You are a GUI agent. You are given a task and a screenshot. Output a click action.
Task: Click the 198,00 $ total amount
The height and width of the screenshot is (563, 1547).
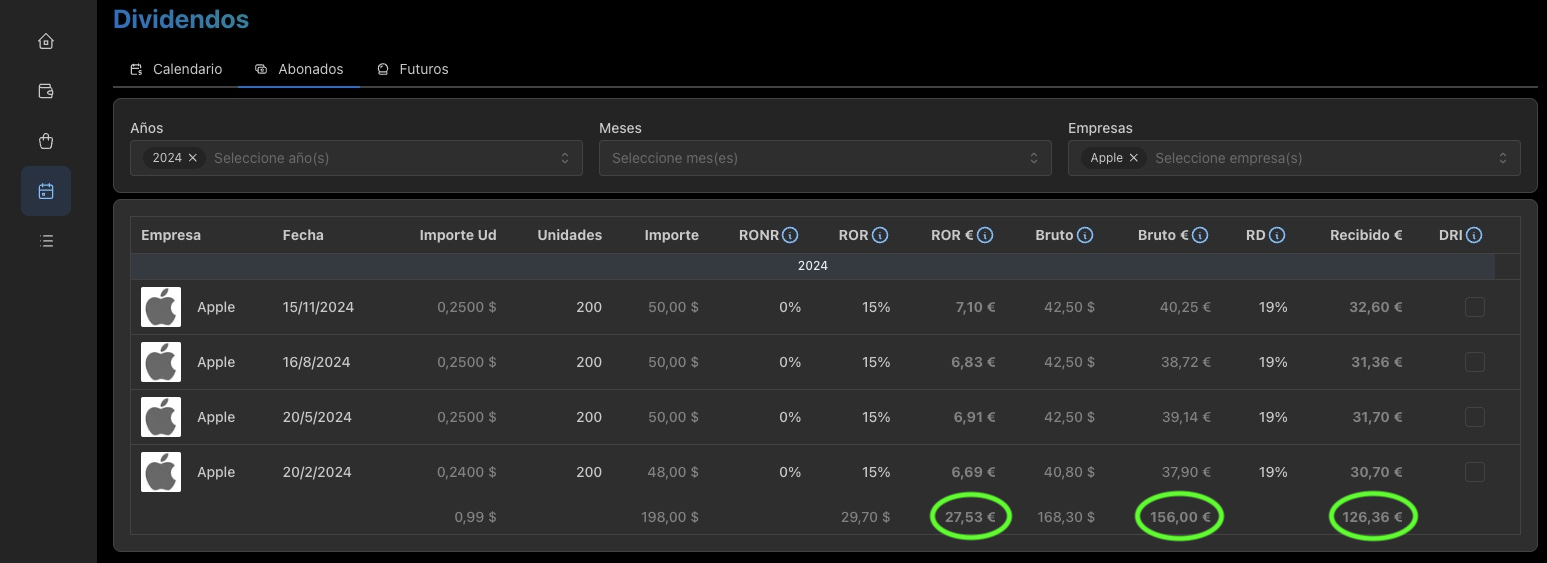670,517
